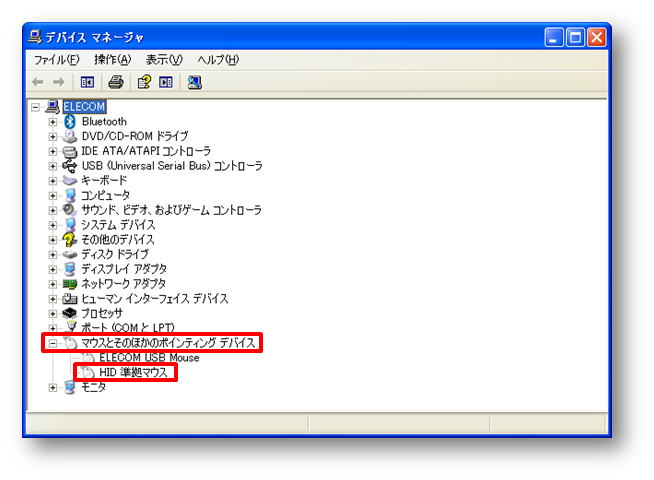Collapse the マウスとそのほかのポインティング デバイス node

53,343
